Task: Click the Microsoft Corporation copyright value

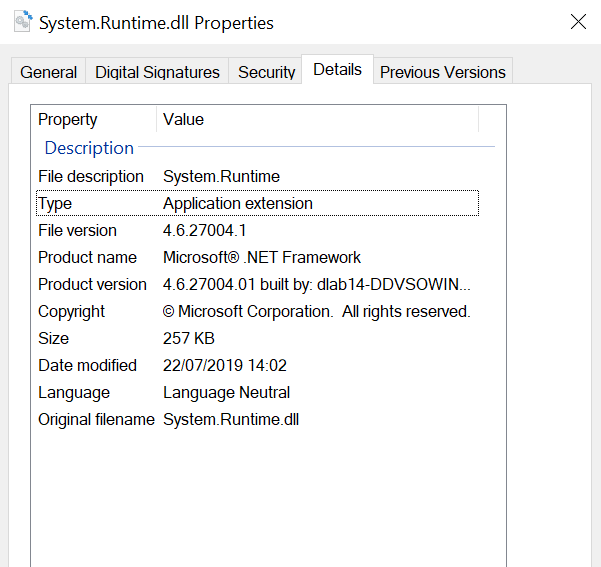Action: (x=317, y=311)
